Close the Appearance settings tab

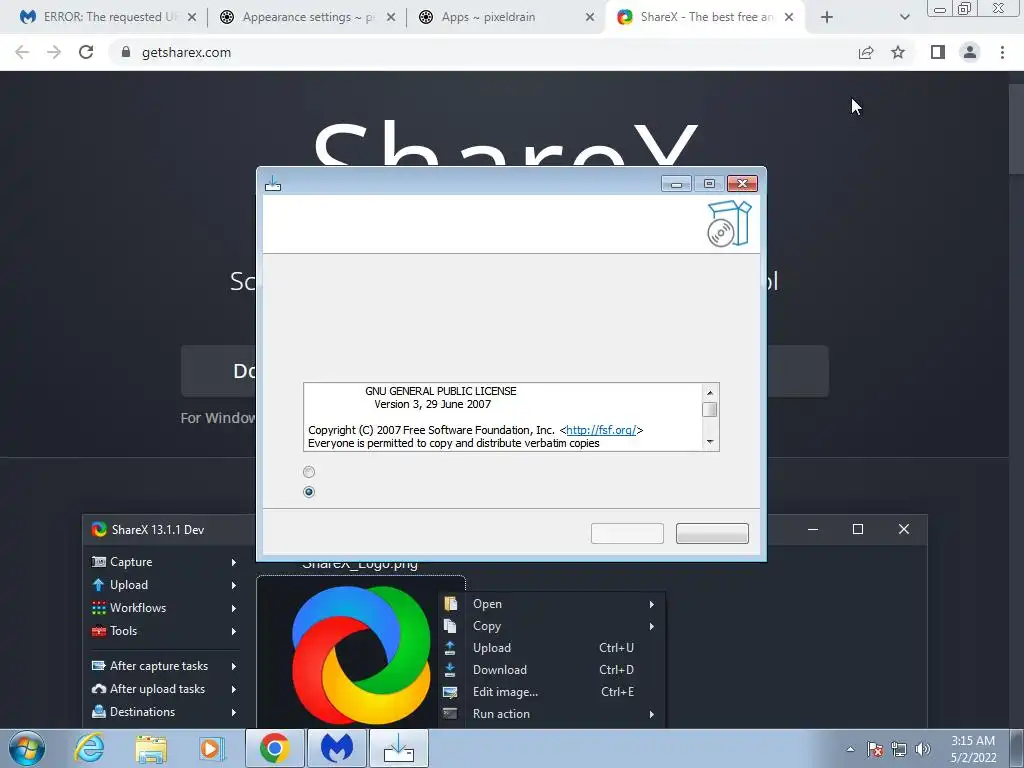391,17
